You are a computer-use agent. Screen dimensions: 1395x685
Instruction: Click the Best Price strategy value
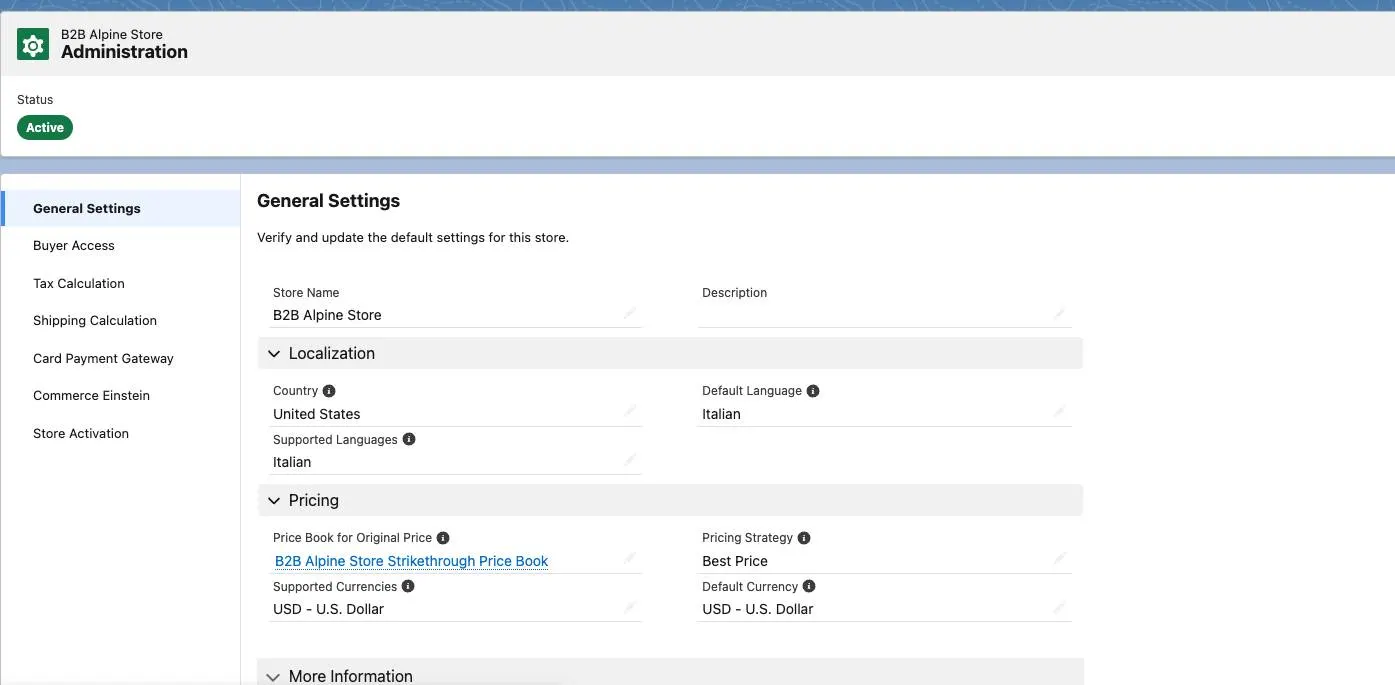[735, 561]
